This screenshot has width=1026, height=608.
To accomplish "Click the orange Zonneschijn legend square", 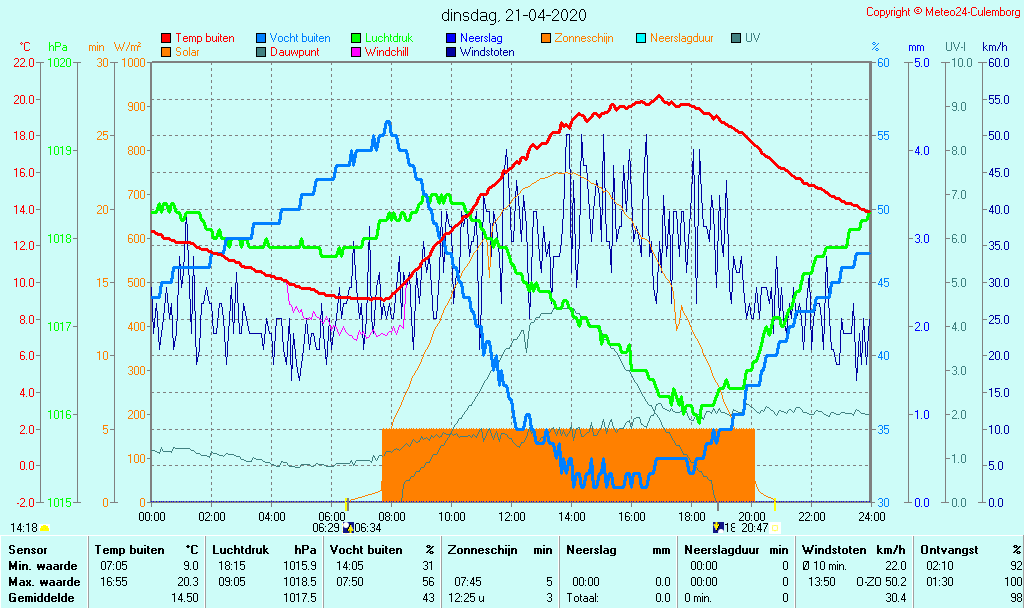I will (546, 38).
